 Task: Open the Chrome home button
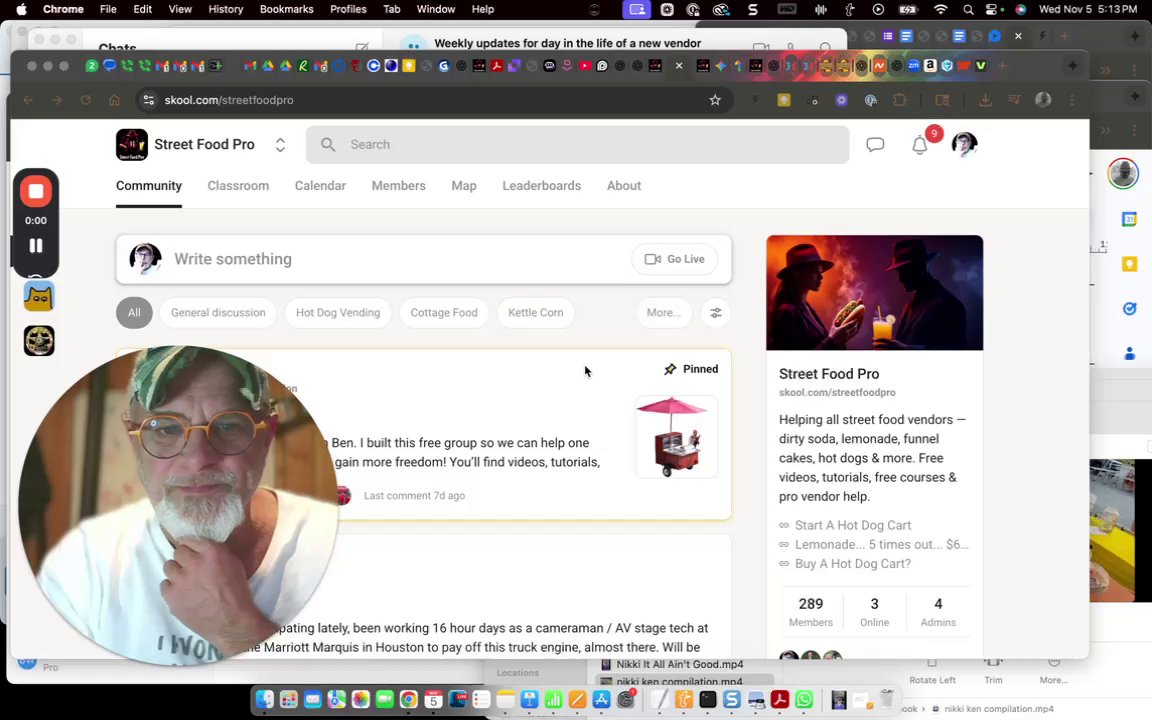[x=114, y=100]
